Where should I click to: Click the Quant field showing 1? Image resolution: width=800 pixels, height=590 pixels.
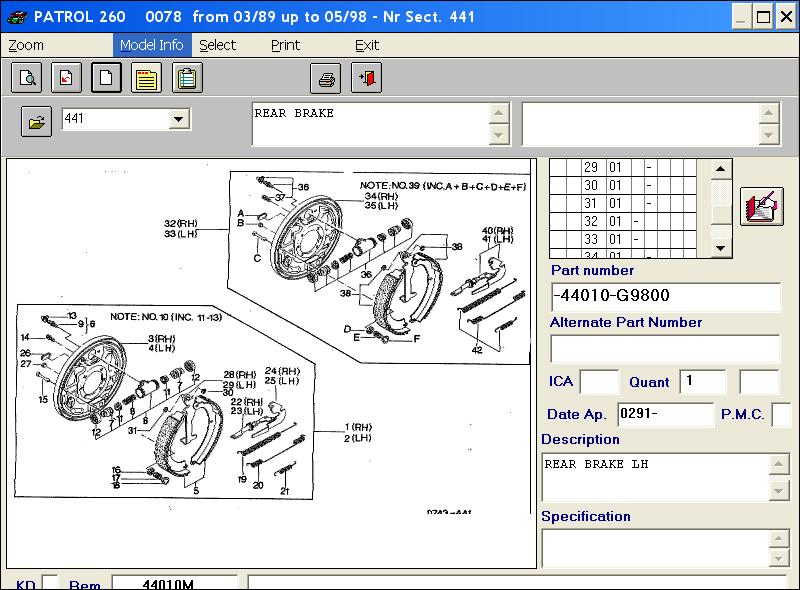703,382
